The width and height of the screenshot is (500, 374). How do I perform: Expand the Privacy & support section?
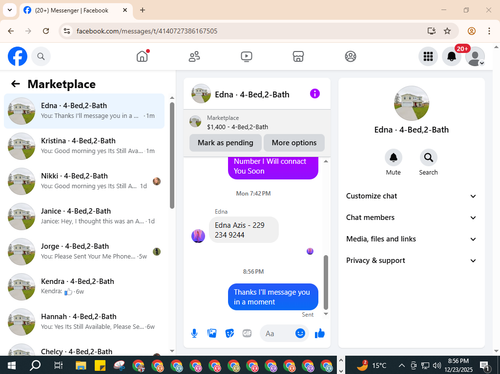click(x=411, y=260)
